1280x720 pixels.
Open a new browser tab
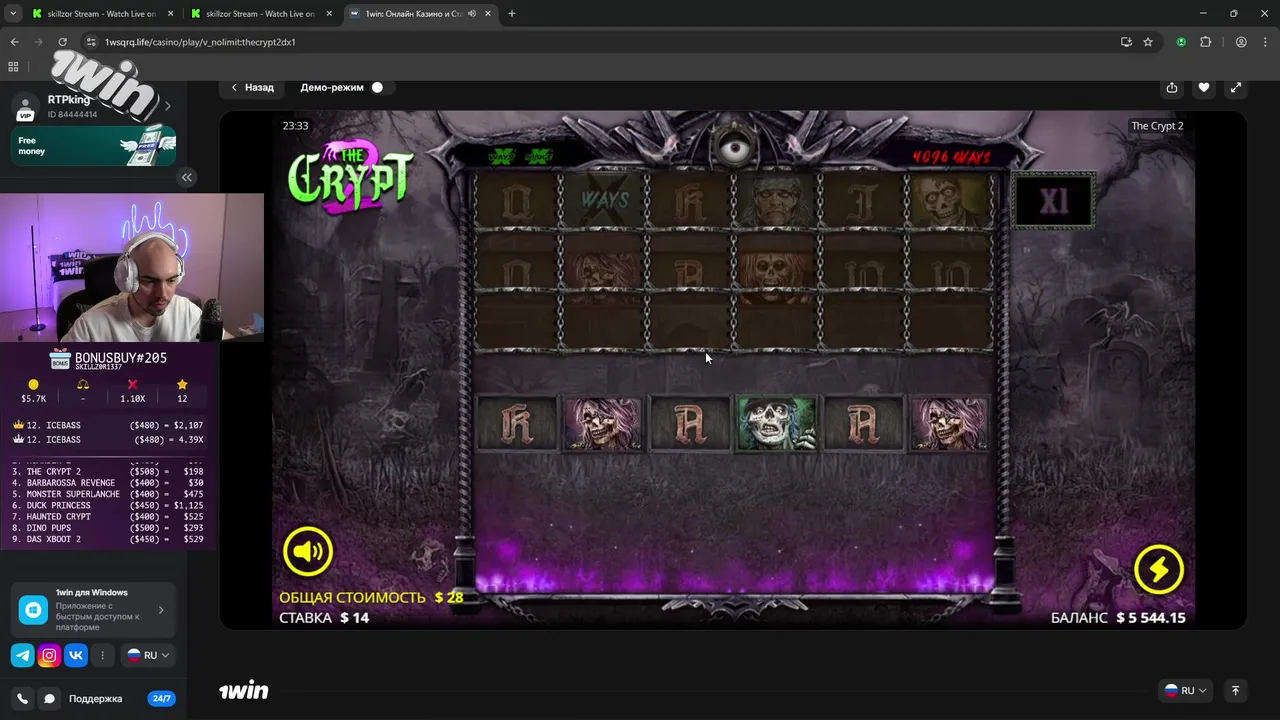(x=511, y=13)
